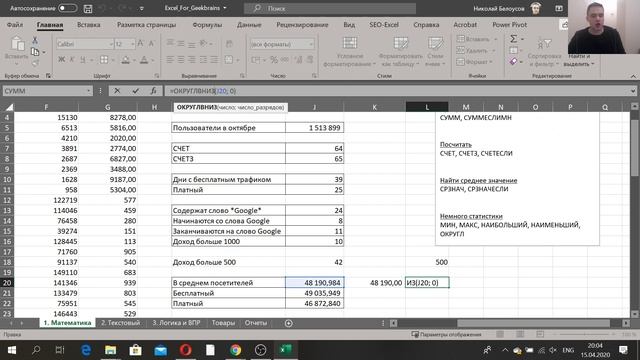The height and width of the screenshot is (360, 640).
Task: Open the Файл menu
Action: click(x=15, y=25)
